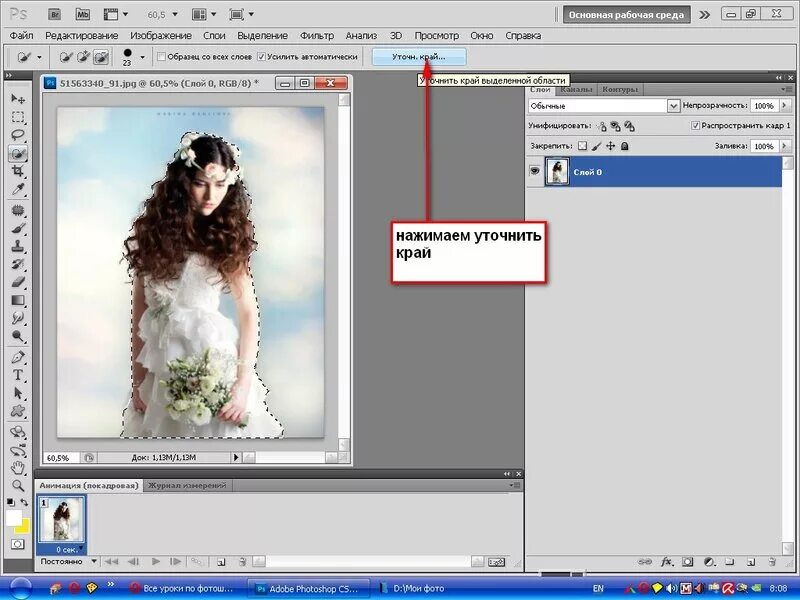800x600 pixels.
Task: Select the 3D Orbit camera tool
Action: [x=18, y=450]
